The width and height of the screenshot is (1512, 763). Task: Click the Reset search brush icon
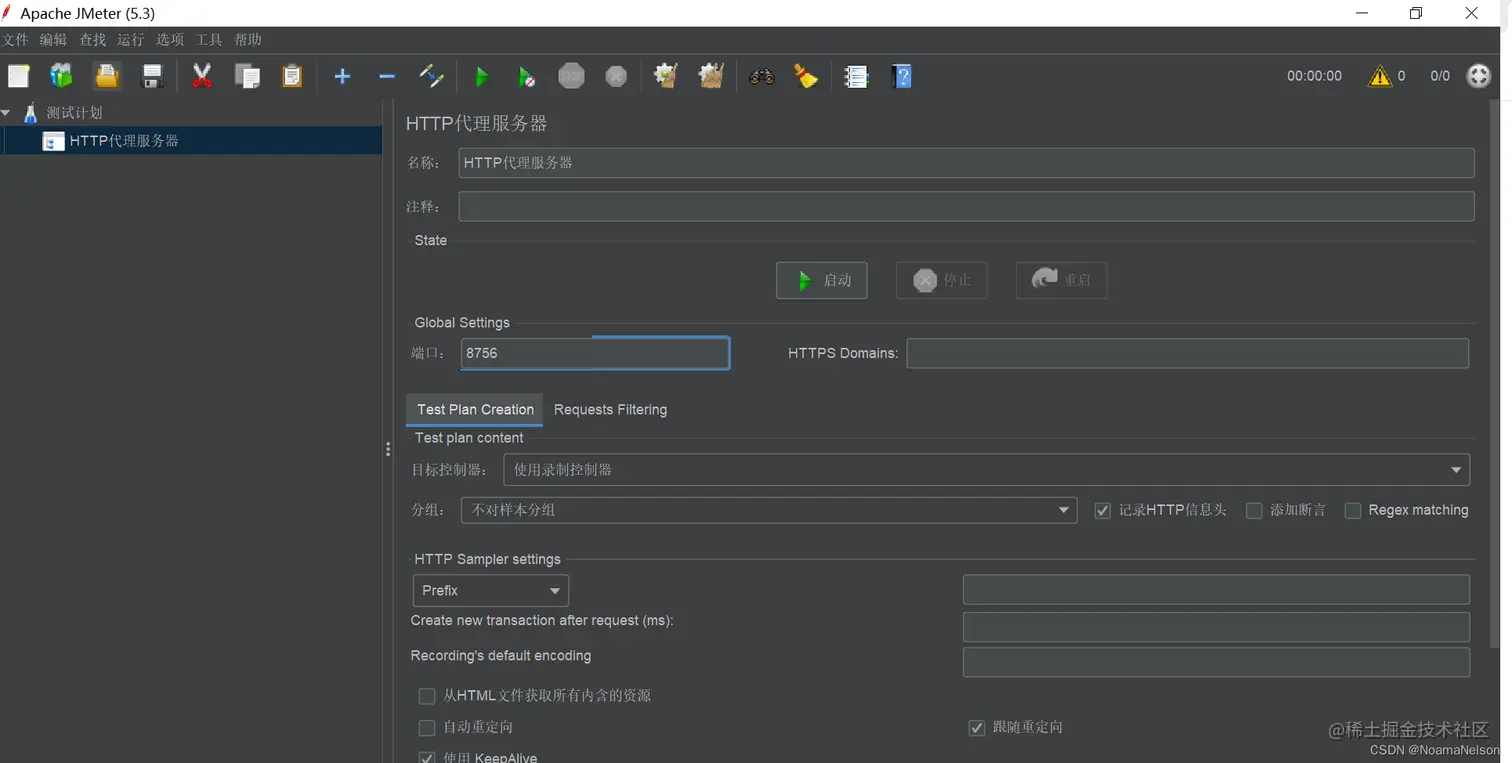pyautogui.click(x=806, y=76)
